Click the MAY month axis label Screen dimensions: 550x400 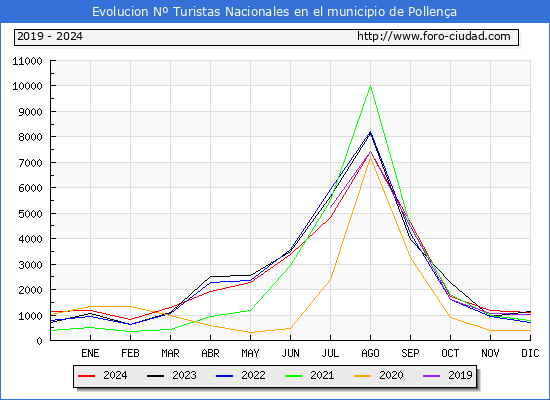click(250, 353)
